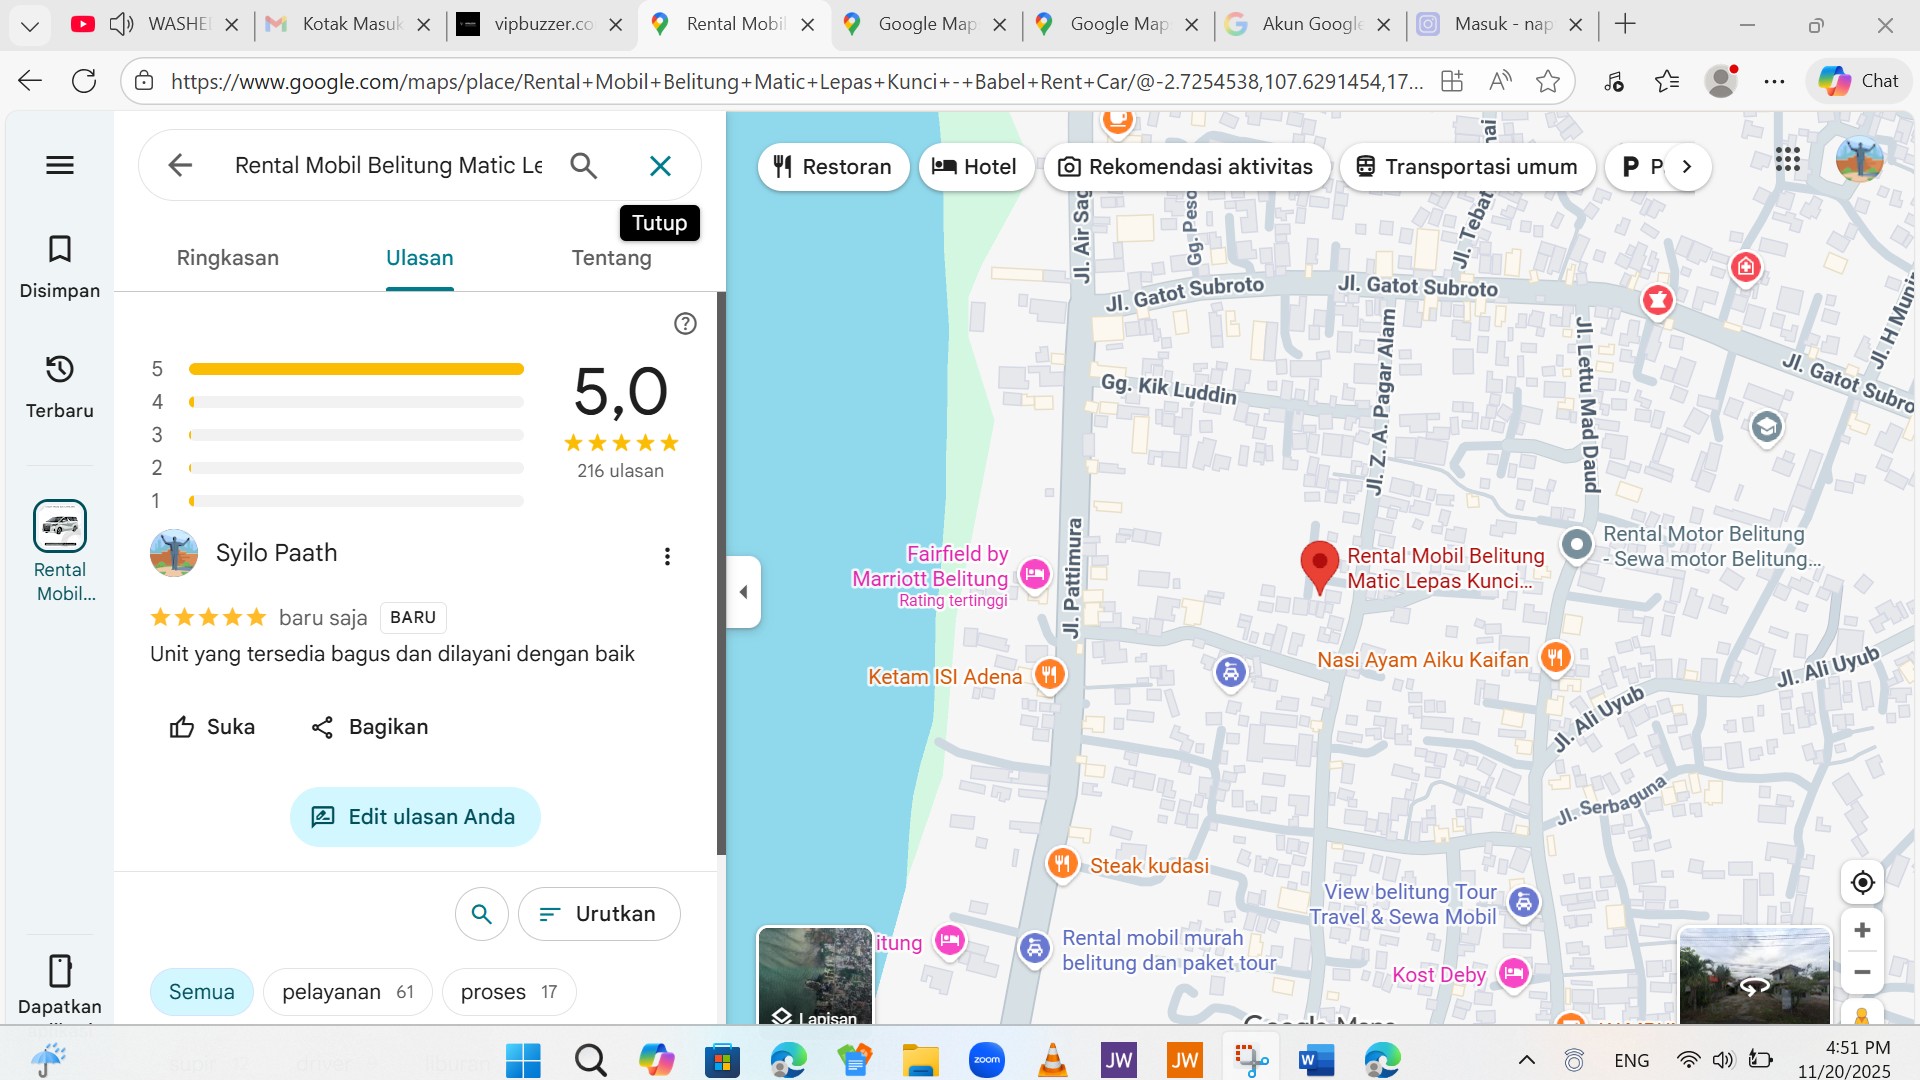Viewport: 1920px width, 1080px height.
Task: Open the Urutkan sort dropdown
Action: [x=599, y=913]
